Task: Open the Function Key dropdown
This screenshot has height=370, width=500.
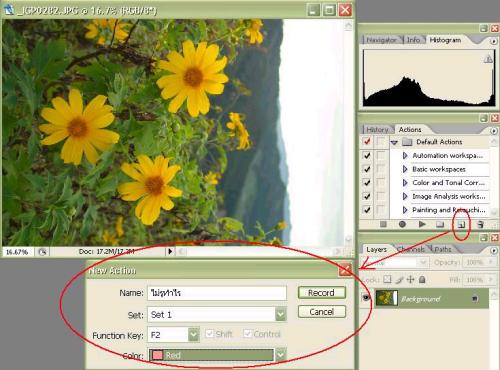Action: [x=194, y=335]
